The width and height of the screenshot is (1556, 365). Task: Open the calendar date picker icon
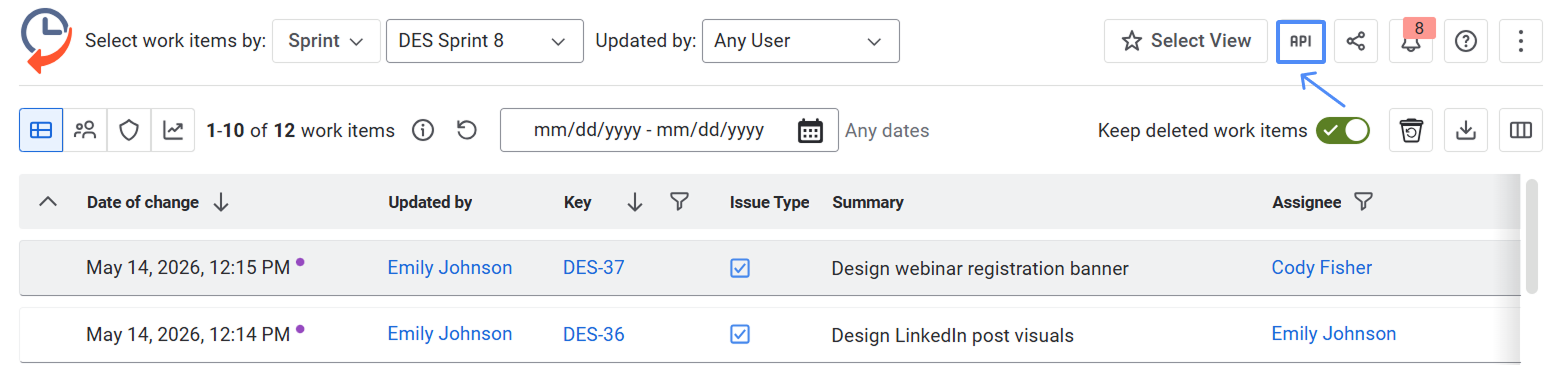coord(811,131)
